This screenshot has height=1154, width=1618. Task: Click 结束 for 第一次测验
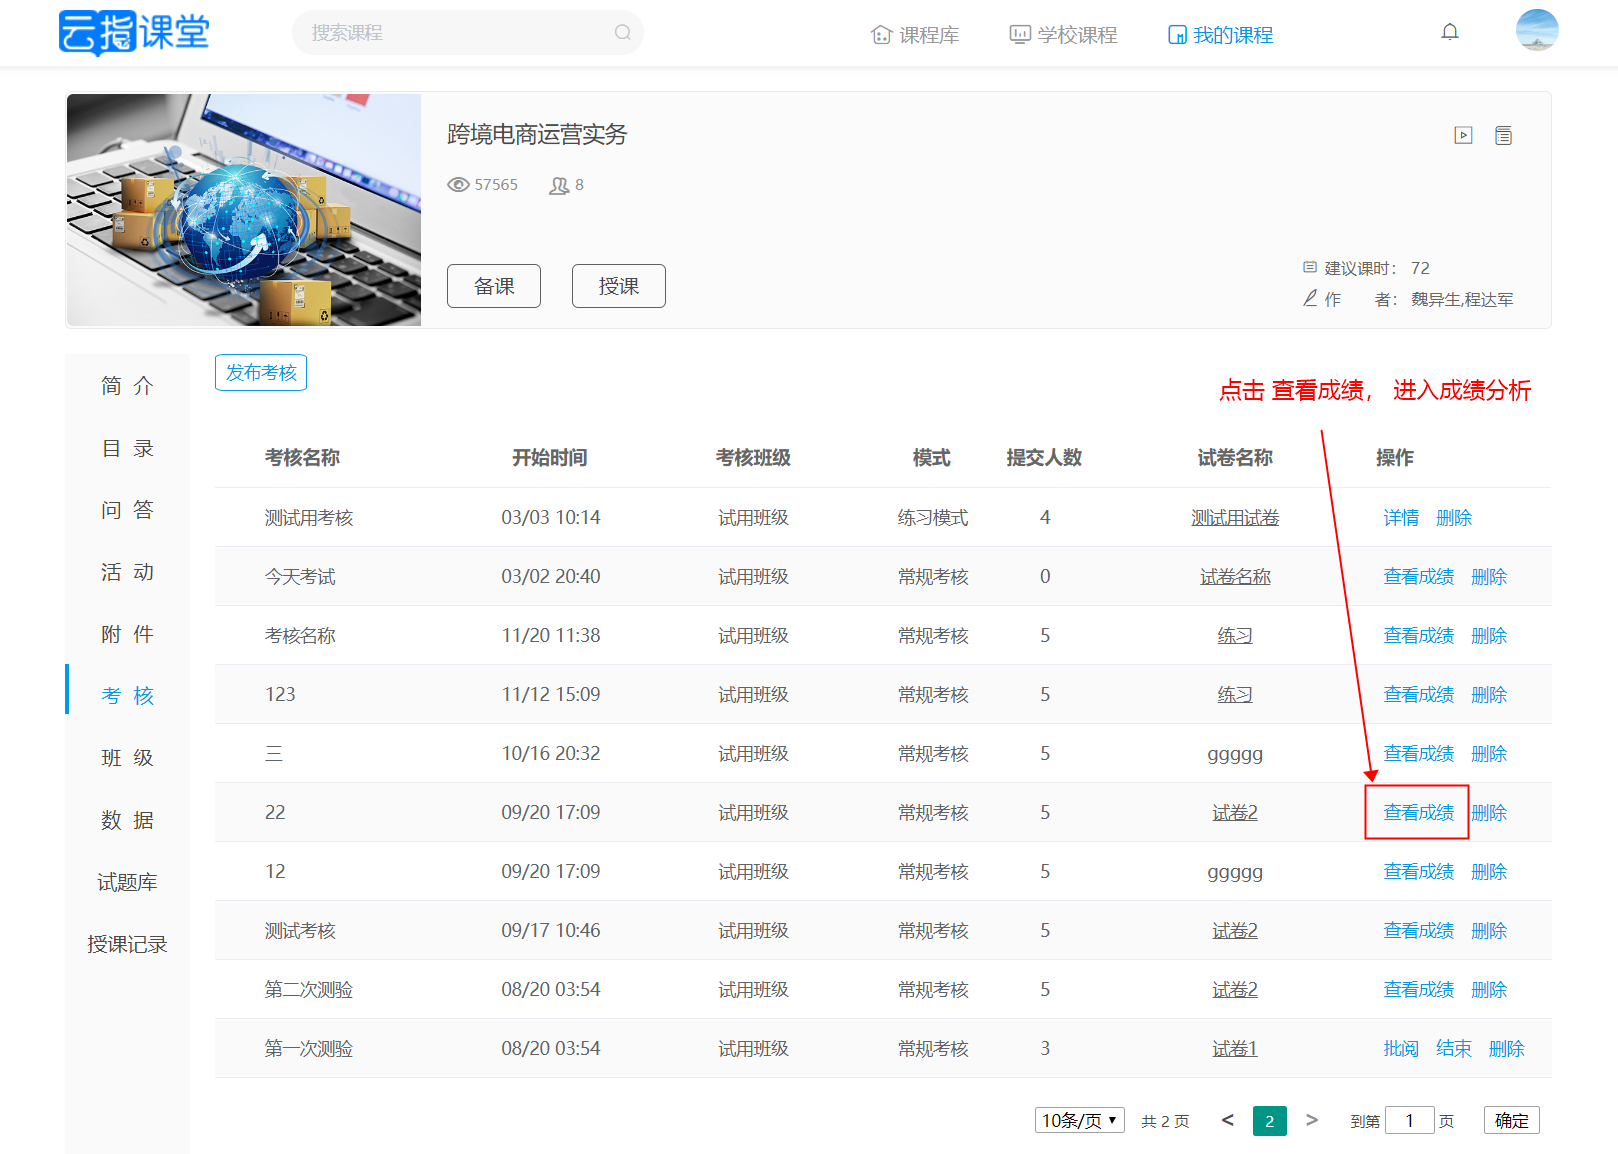[1454, 1049]
